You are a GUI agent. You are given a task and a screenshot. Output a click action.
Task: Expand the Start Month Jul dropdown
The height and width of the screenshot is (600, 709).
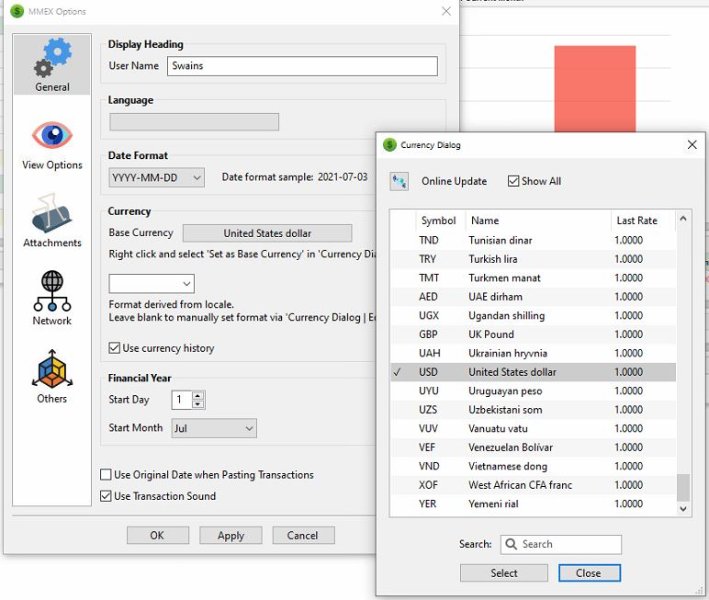(x=213, y=428)
